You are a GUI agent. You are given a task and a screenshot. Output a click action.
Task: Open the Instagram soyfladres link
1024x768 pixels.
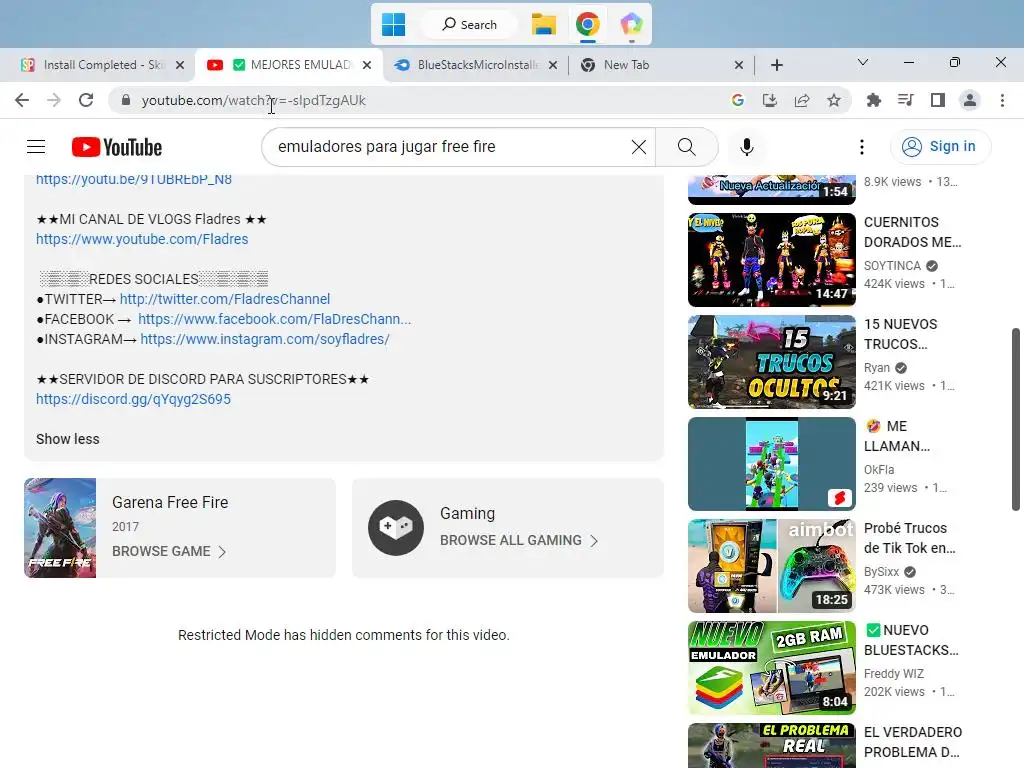point(264,339)
